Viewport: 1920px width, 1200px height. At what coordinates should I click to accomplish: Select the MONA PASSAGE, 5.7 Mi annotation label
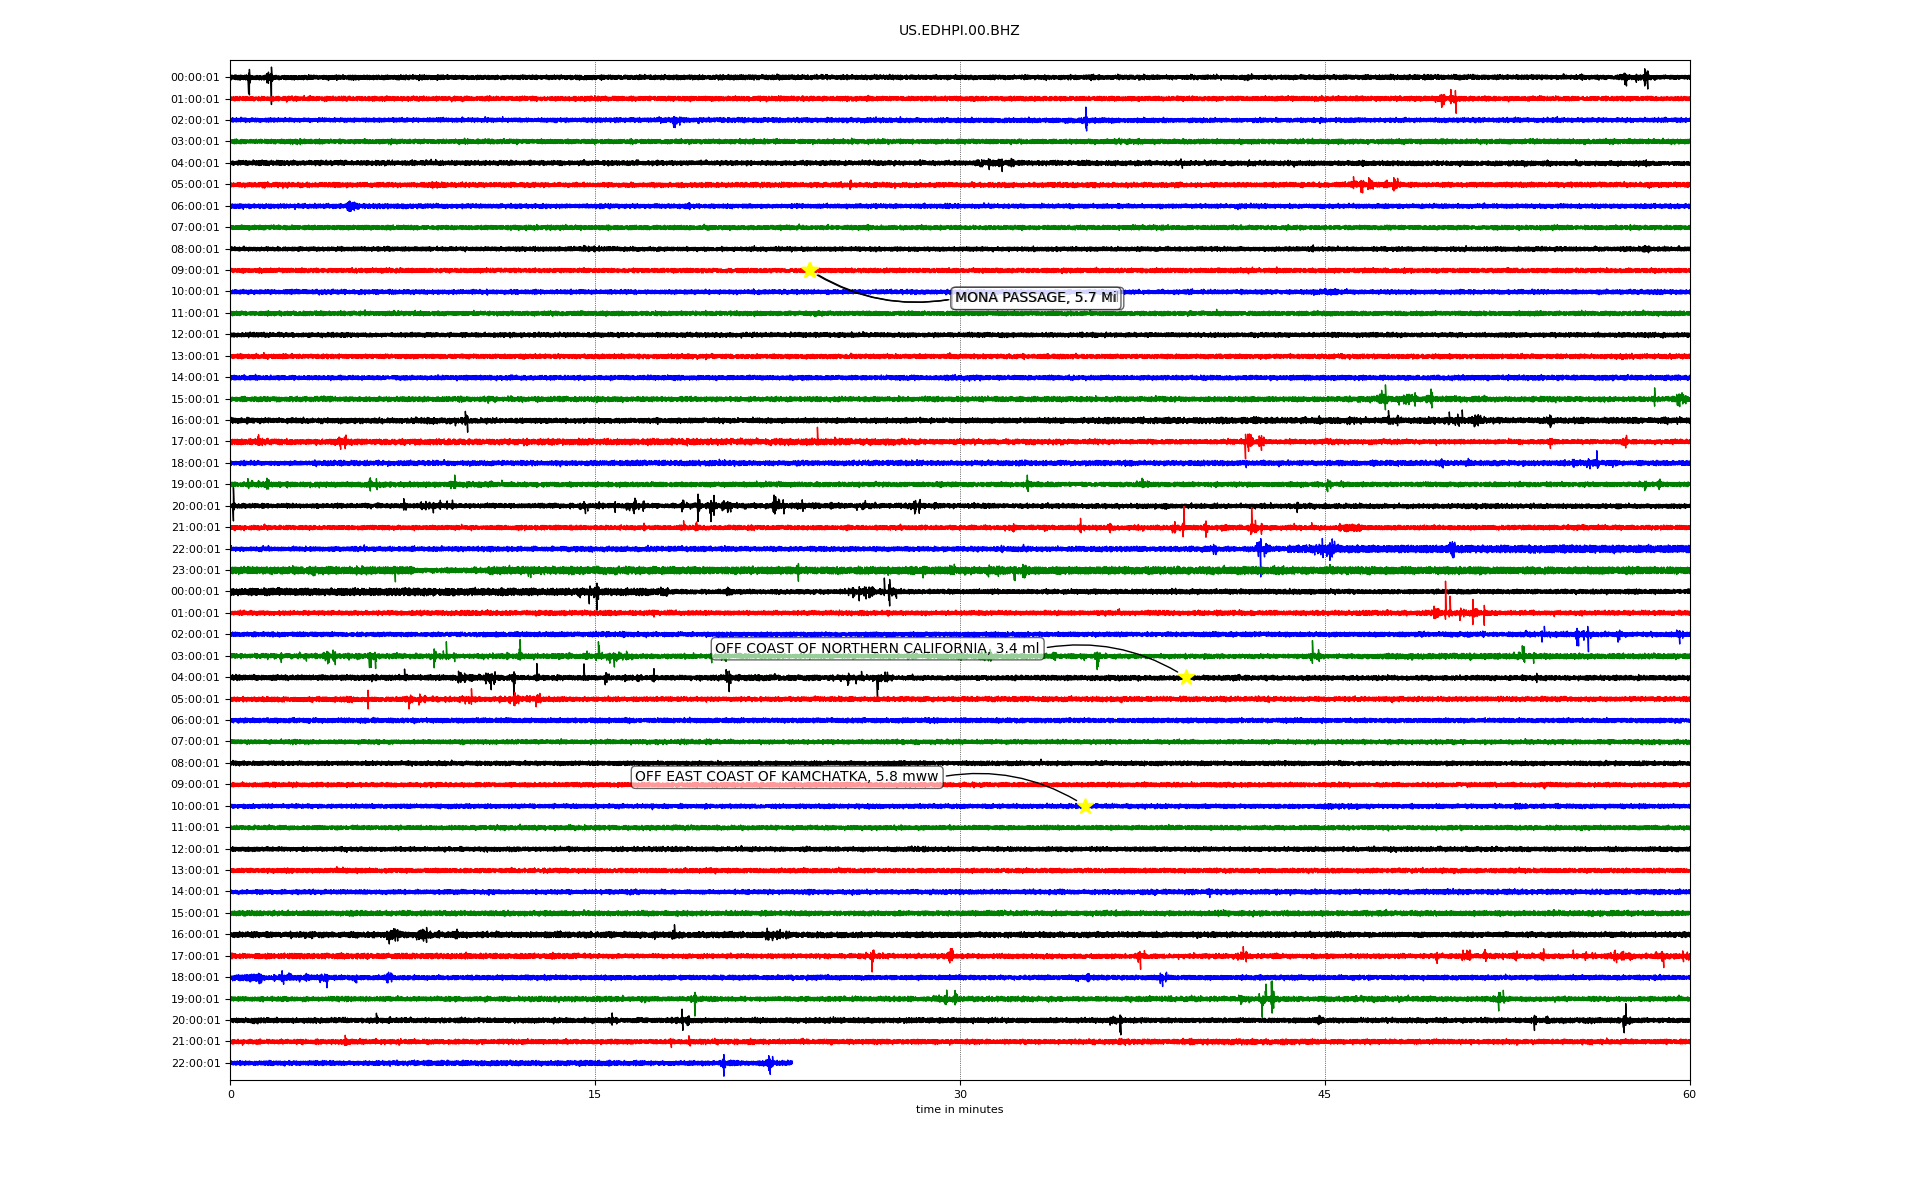click(1036, 298)
